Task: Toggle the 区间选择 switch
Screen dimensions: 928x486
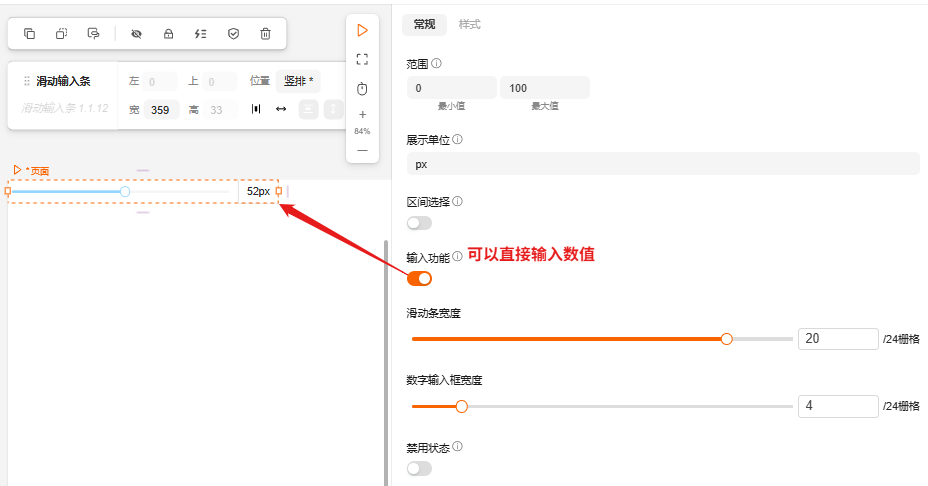Action: [x=419, y=223]
